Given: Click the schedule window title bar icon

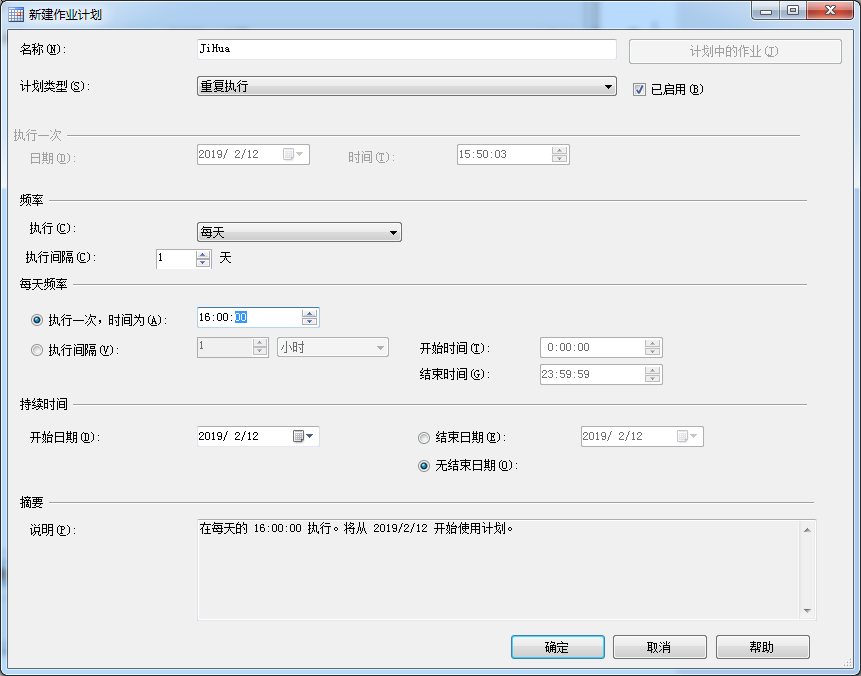Looking at the screenshot, I should (x=15, y=14).
